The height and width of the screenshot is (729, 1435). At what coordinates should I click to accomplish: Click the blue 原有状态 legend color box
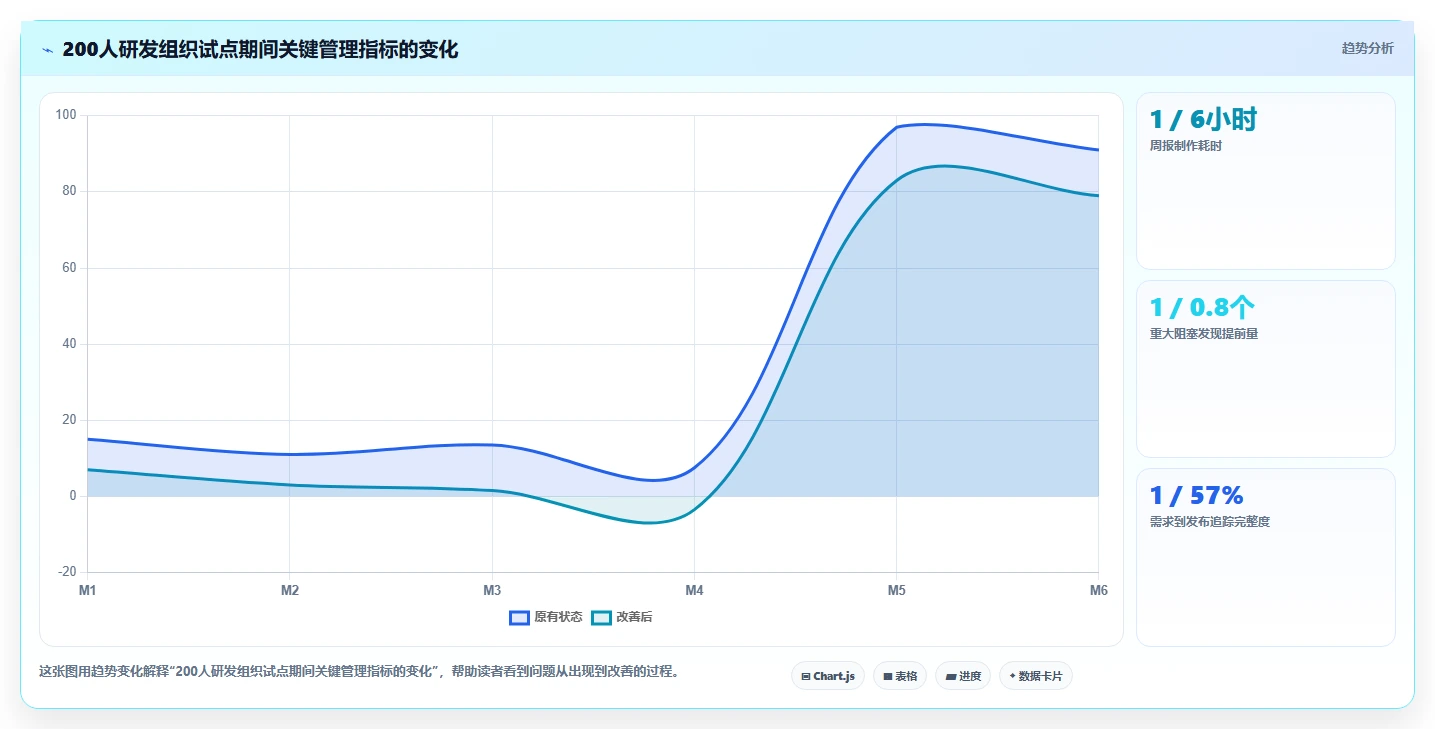coord(519,617)
